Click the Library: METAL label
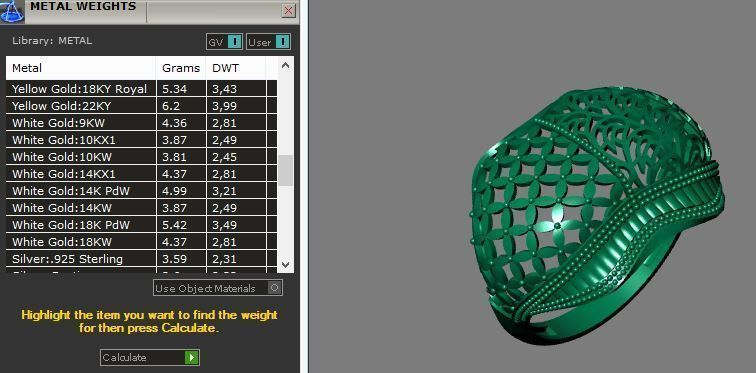The width and height of the screenshot is (756, 373). [52, 41]
